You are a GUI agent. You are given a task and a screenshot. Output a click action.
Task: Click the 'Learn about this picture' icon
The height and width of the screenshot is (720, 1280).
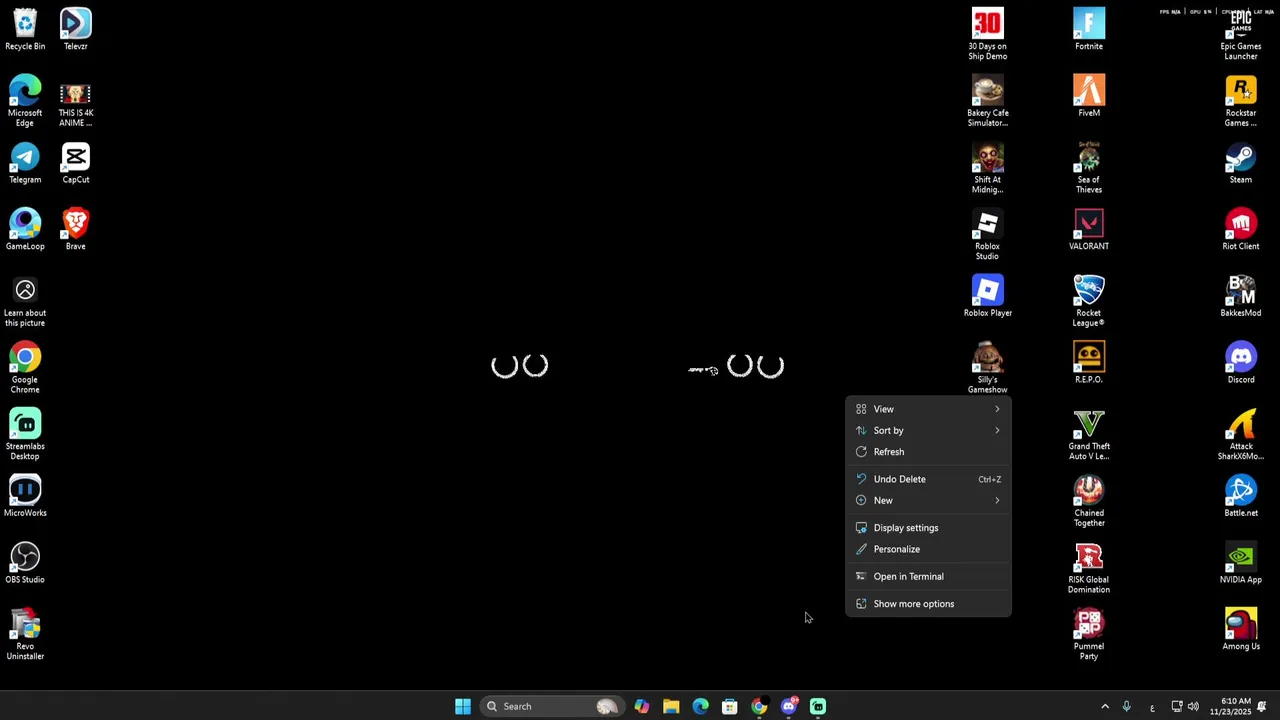[25, 301]
